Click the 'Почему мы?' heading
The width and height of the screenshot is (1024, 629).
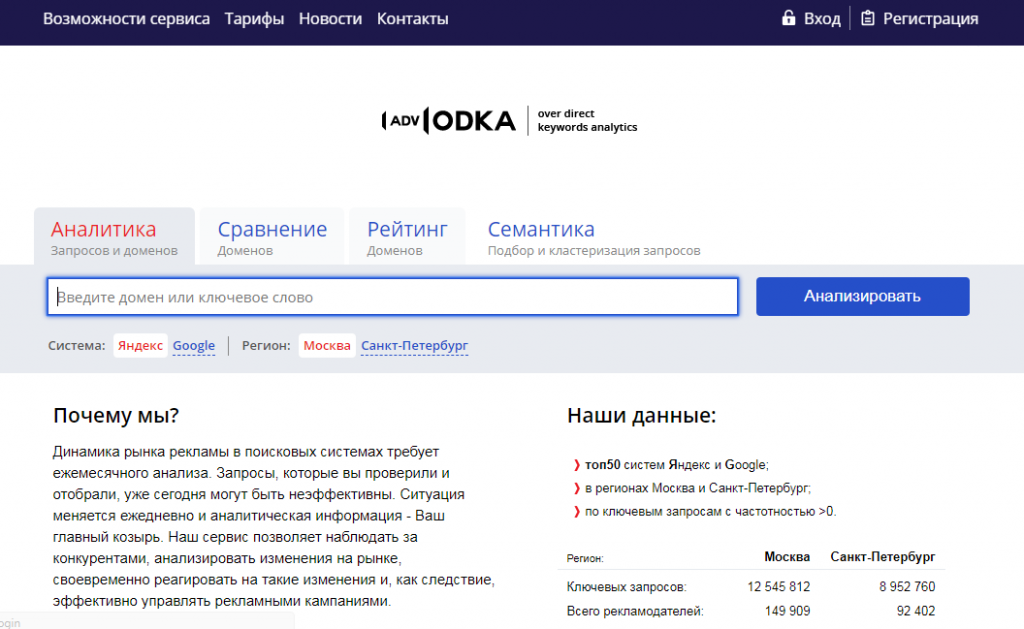(x=116, y=415)
